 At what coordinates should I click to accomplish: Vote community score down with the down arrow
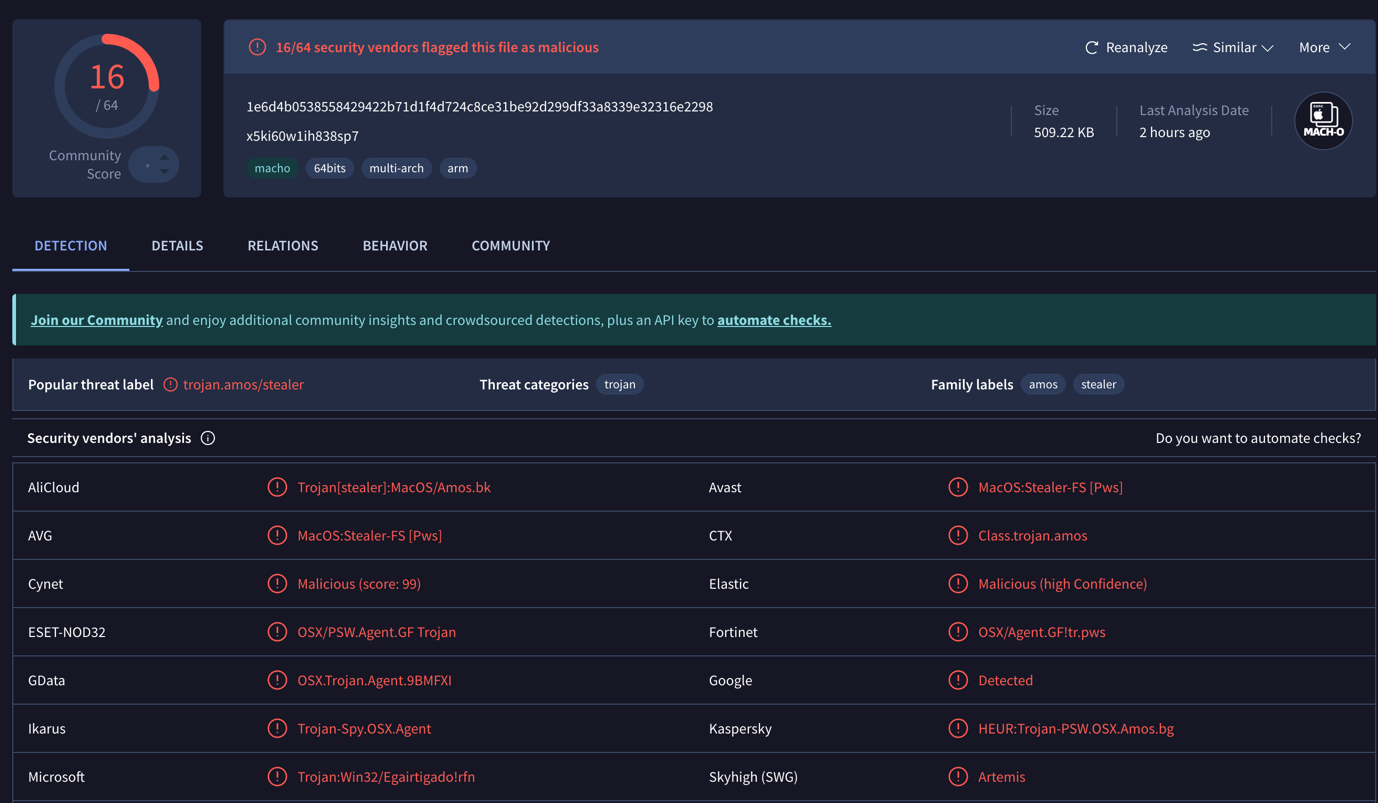165,171
